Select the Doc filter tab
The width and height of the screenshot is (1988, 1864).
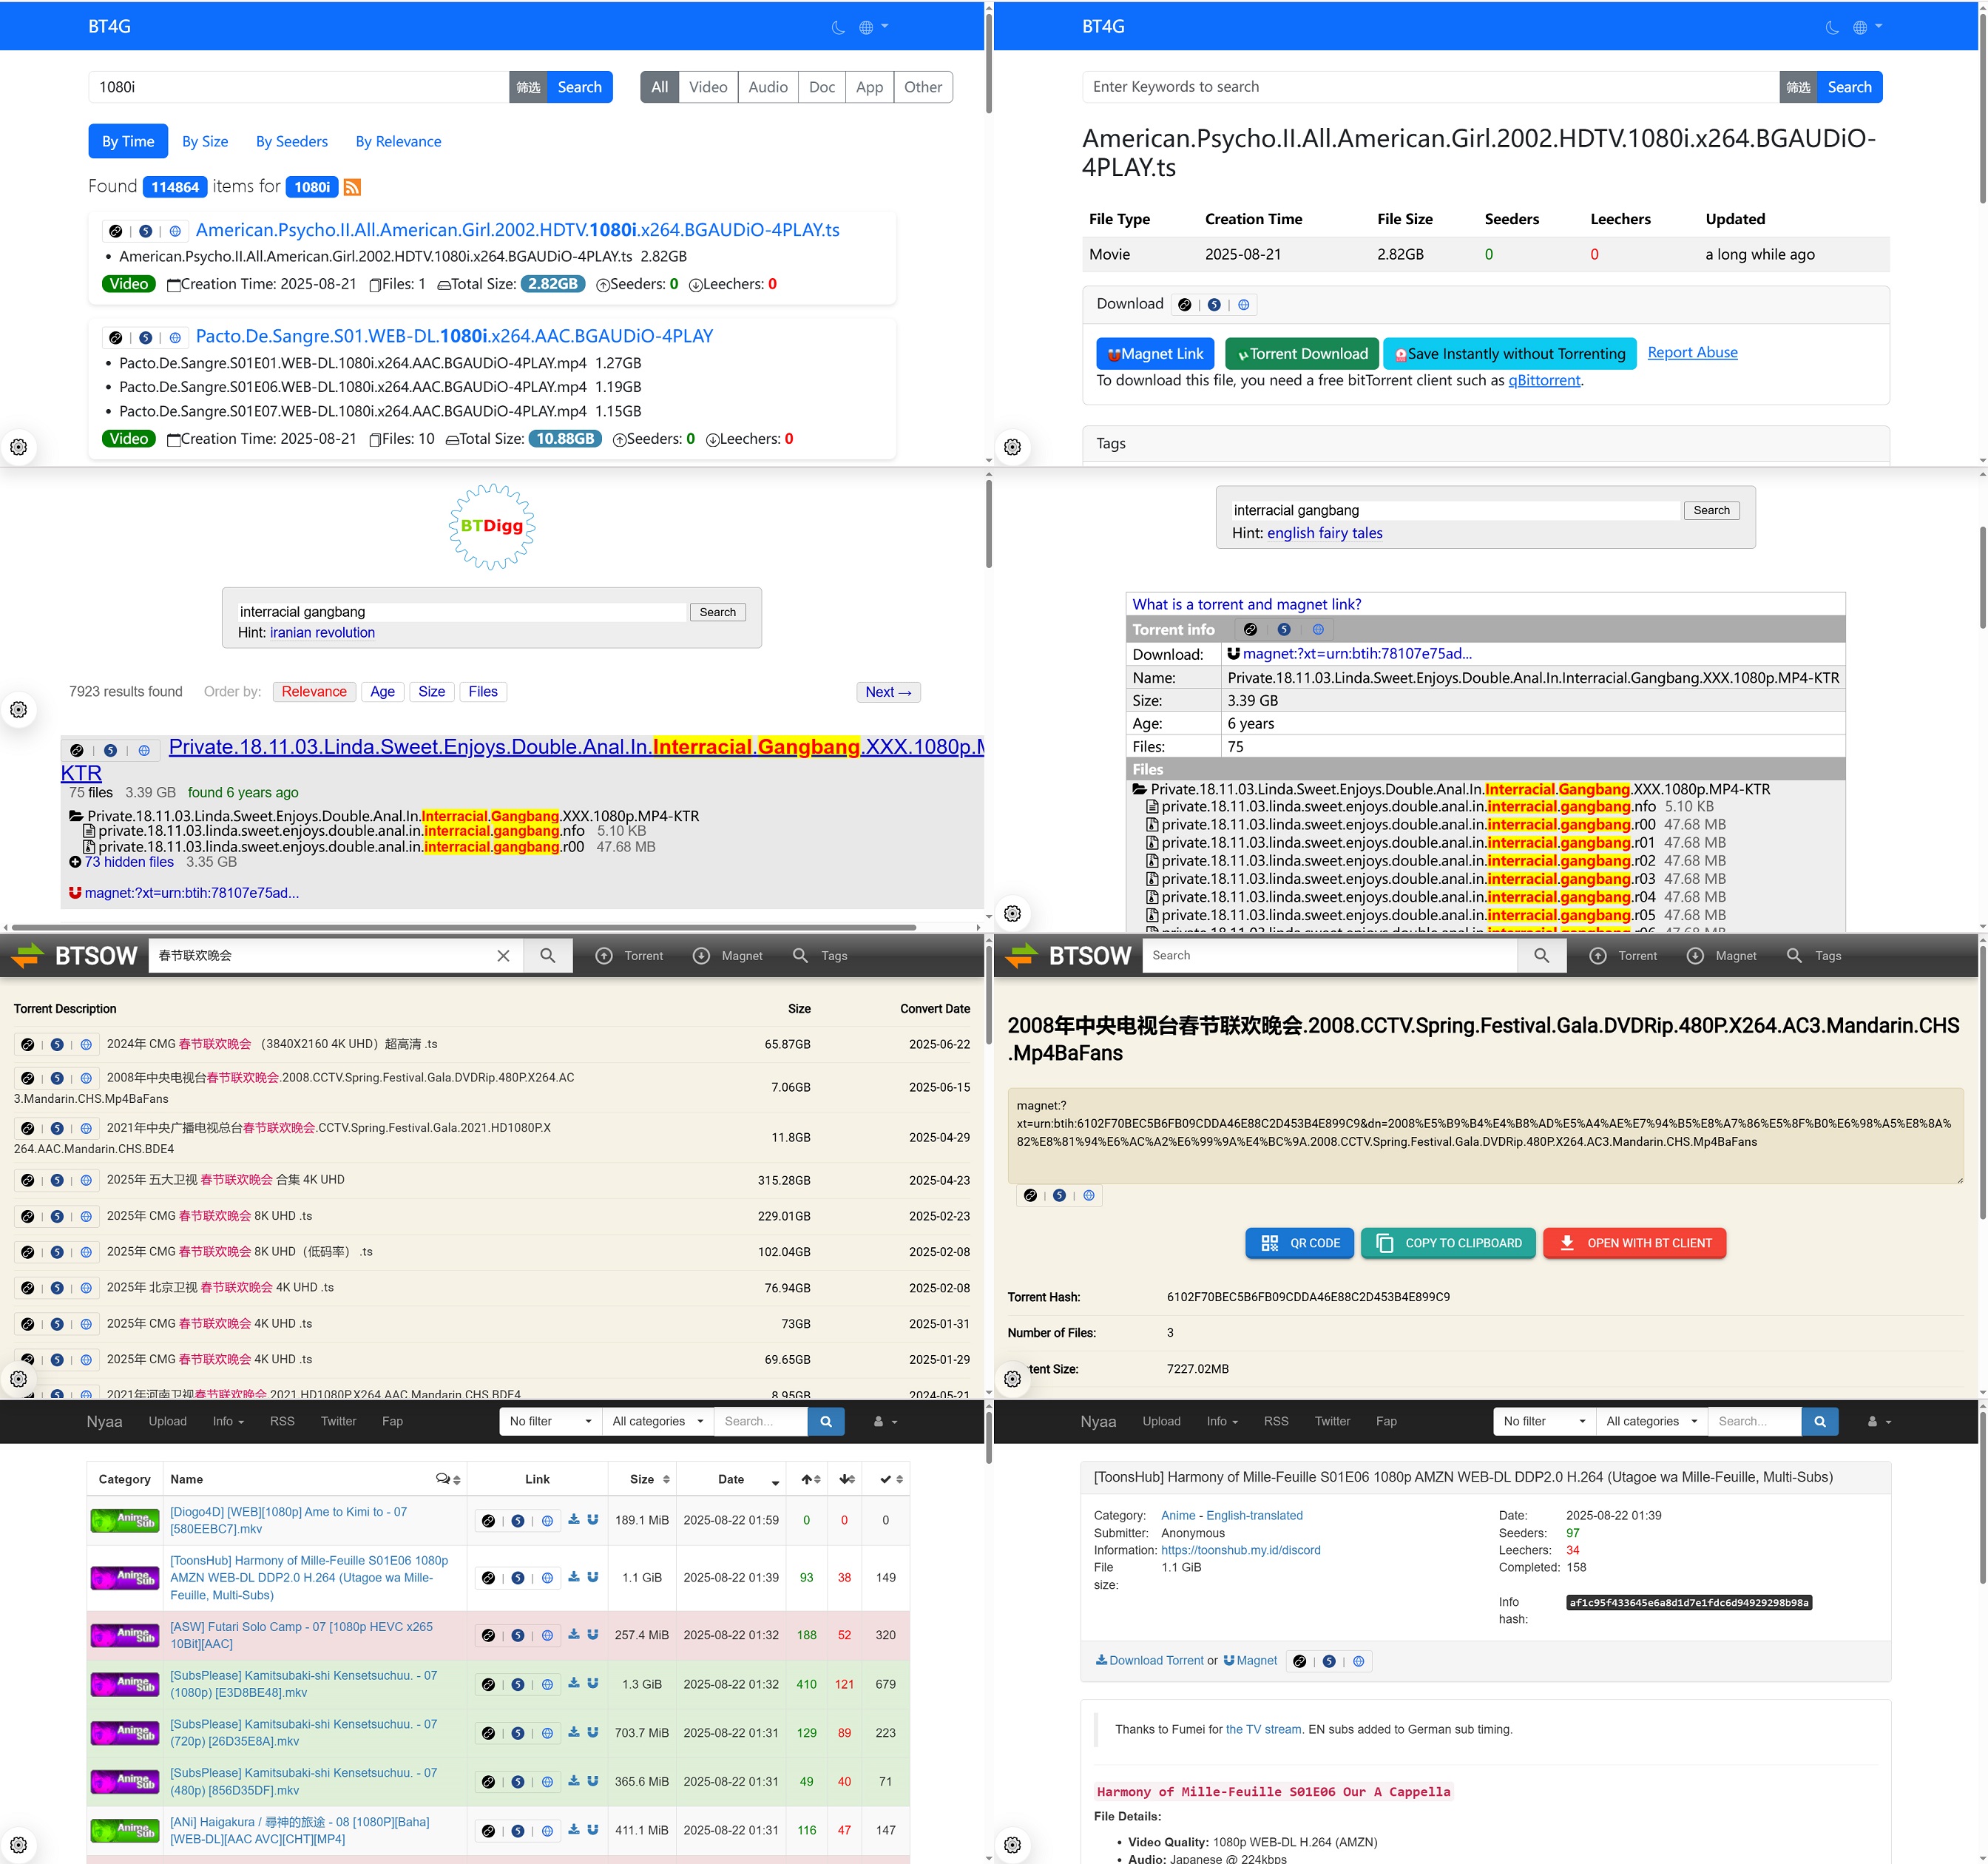point(822,87)
